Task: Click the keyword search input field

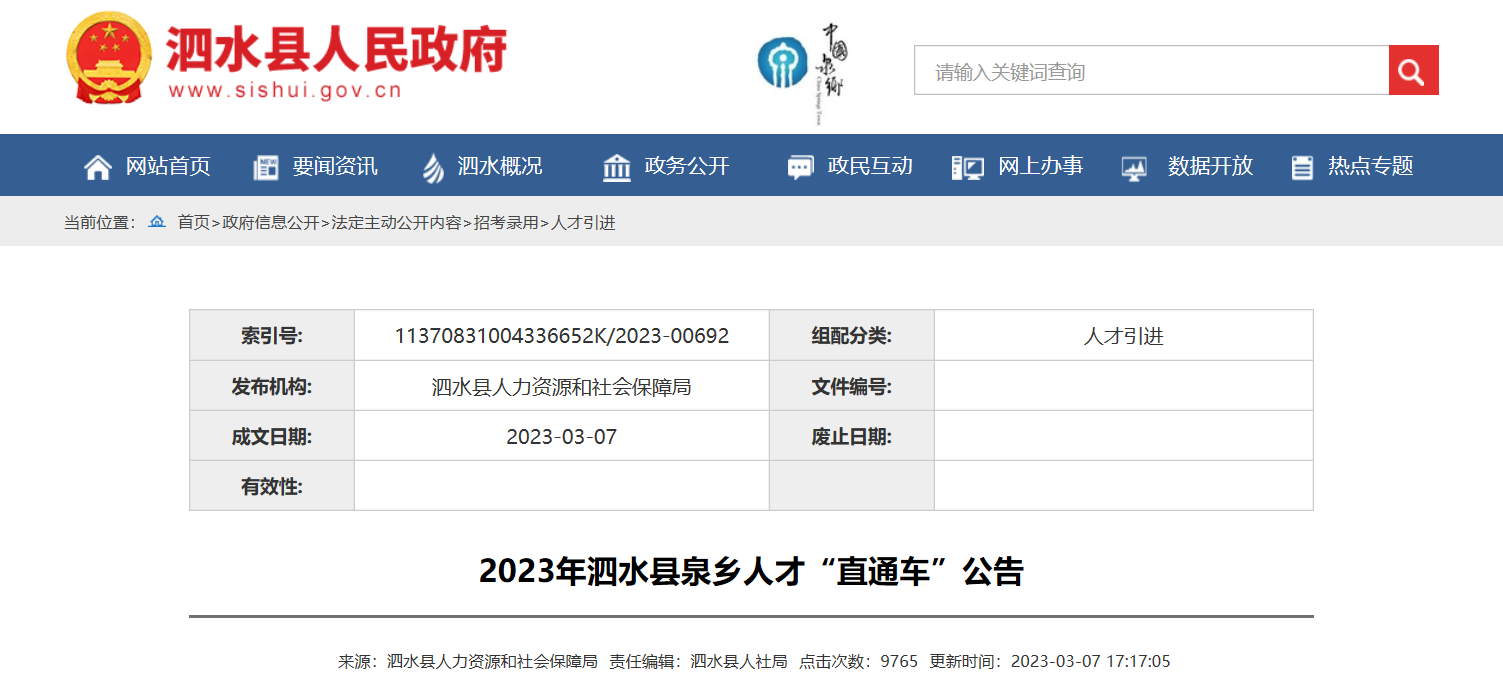Action: click(1150, 71)
